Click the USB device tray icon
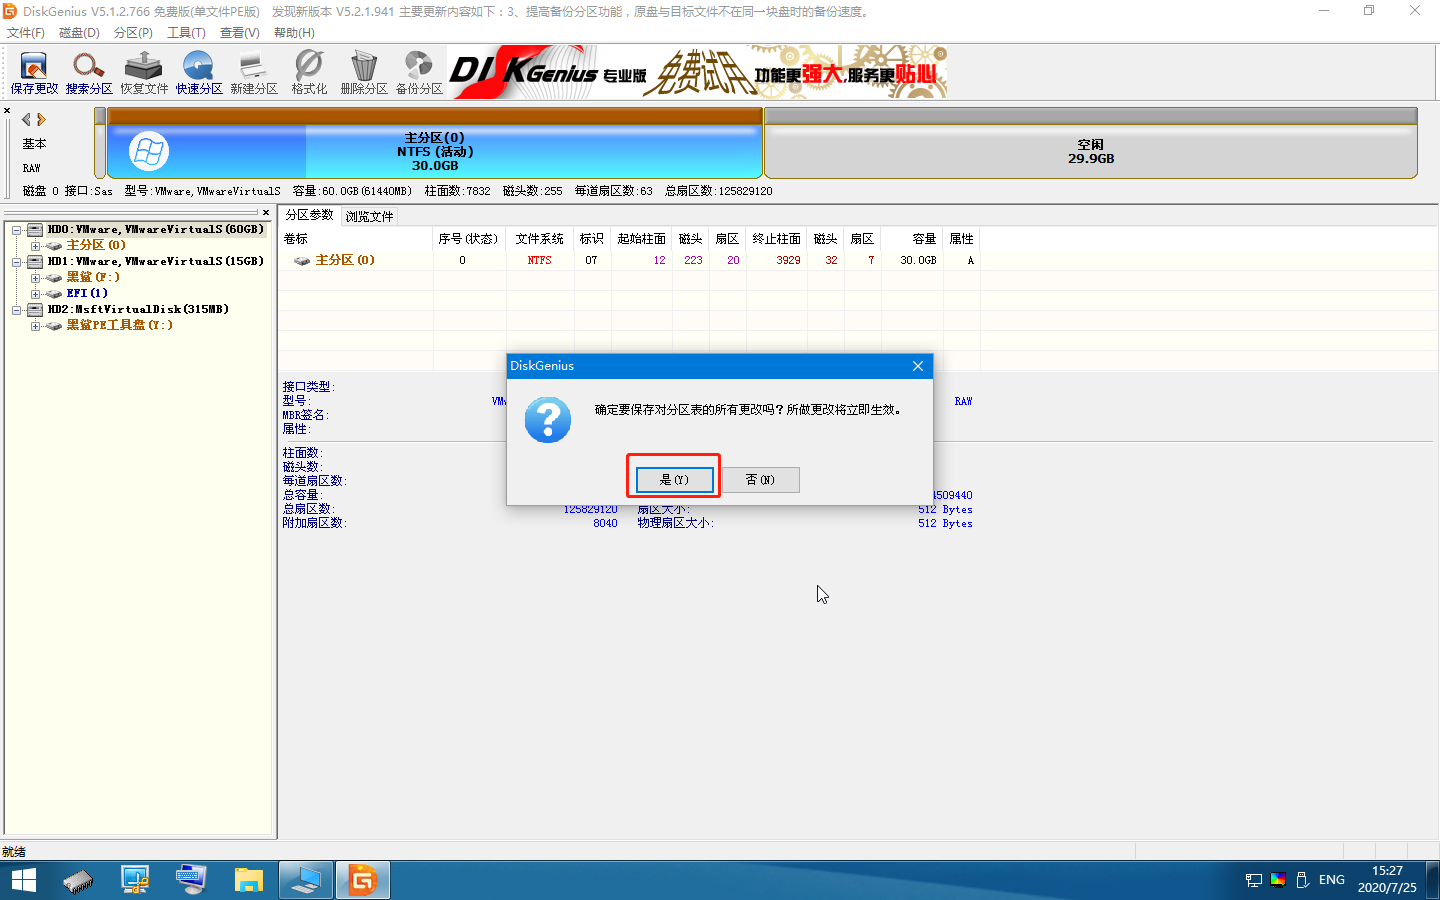This screenshot has height=900, width=1440. [x=1302, y=880]
